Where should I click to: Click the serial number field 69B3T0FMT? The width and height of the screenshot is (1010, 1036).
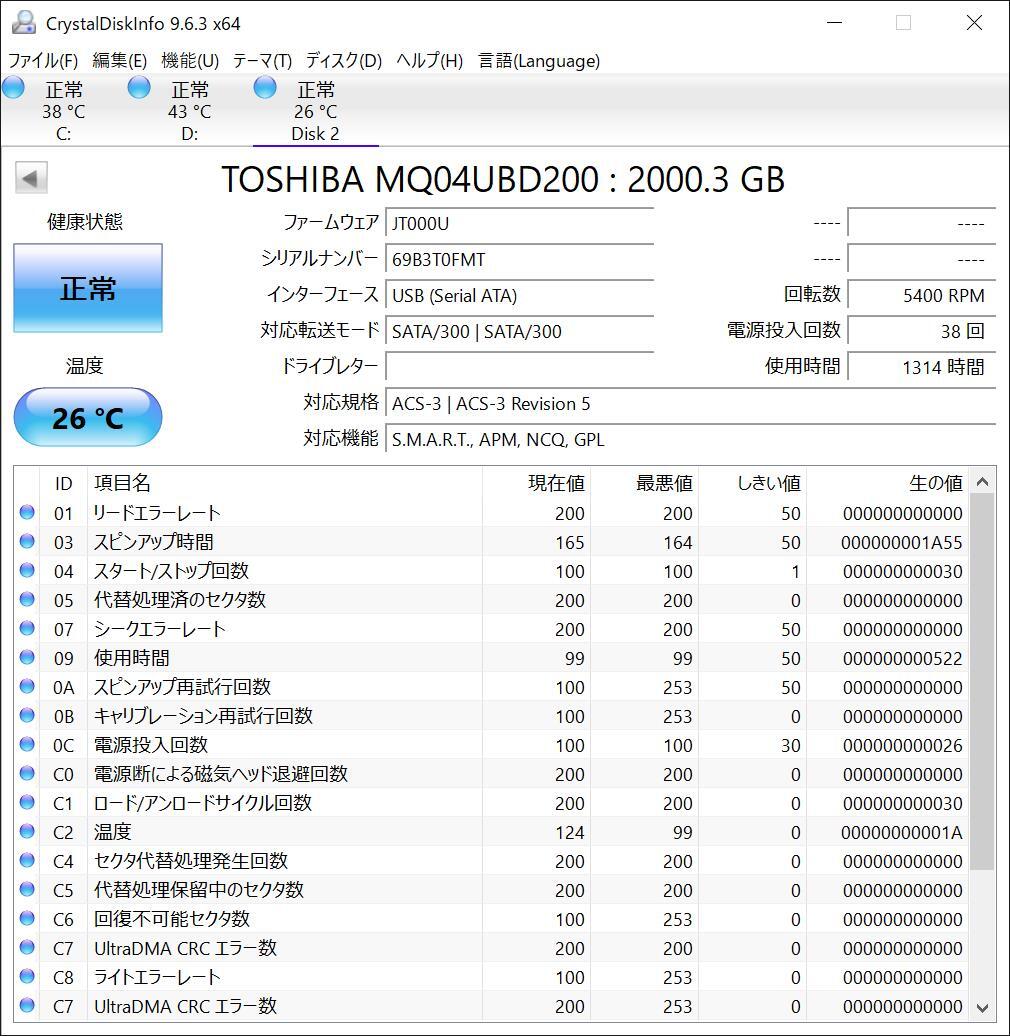(x=520, y=260)
